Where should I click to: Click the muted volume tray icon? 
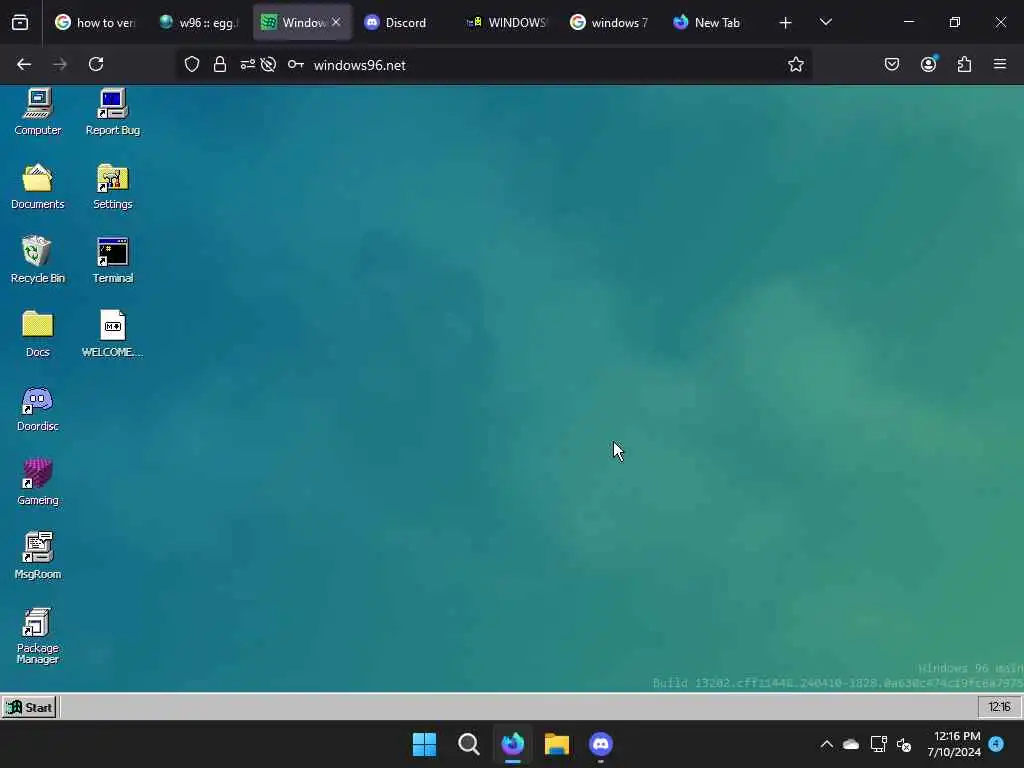pyautogui.click(x=904, y=744)
